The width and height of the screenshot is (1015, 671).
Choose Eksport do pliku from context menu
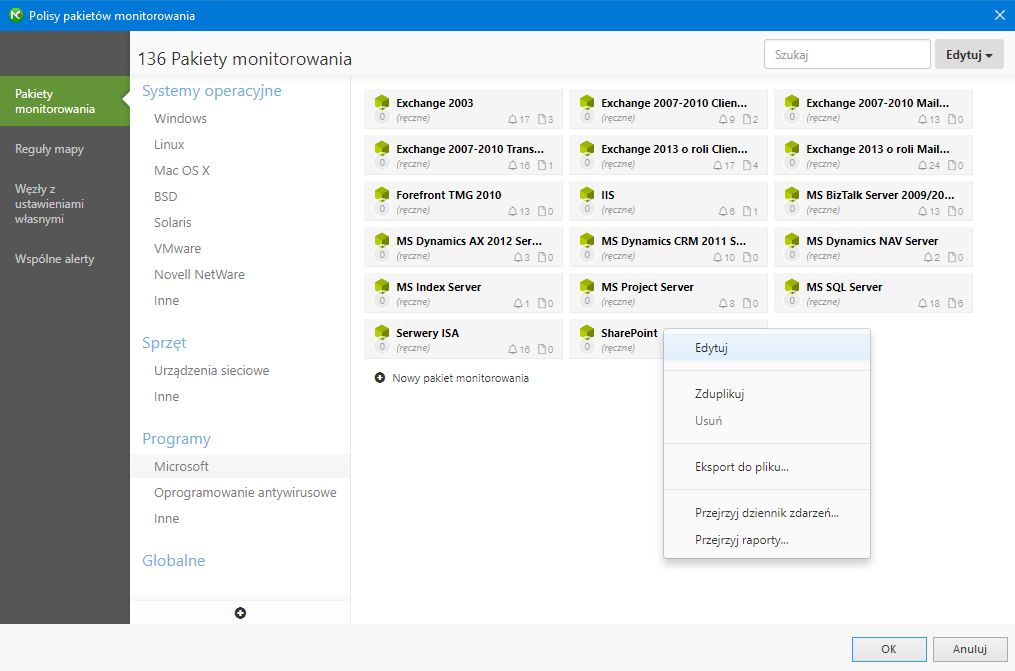click(741, 467)
